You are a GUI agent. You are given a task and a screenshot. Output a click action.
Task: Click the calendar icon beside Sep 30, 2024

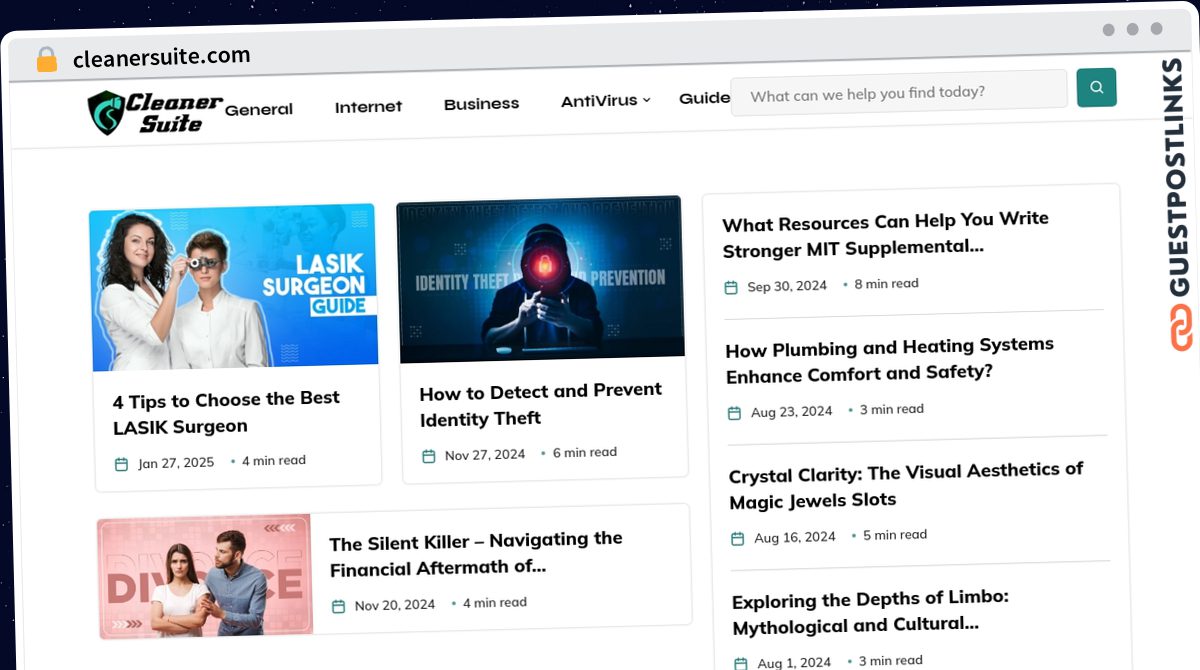coord(731,288)
